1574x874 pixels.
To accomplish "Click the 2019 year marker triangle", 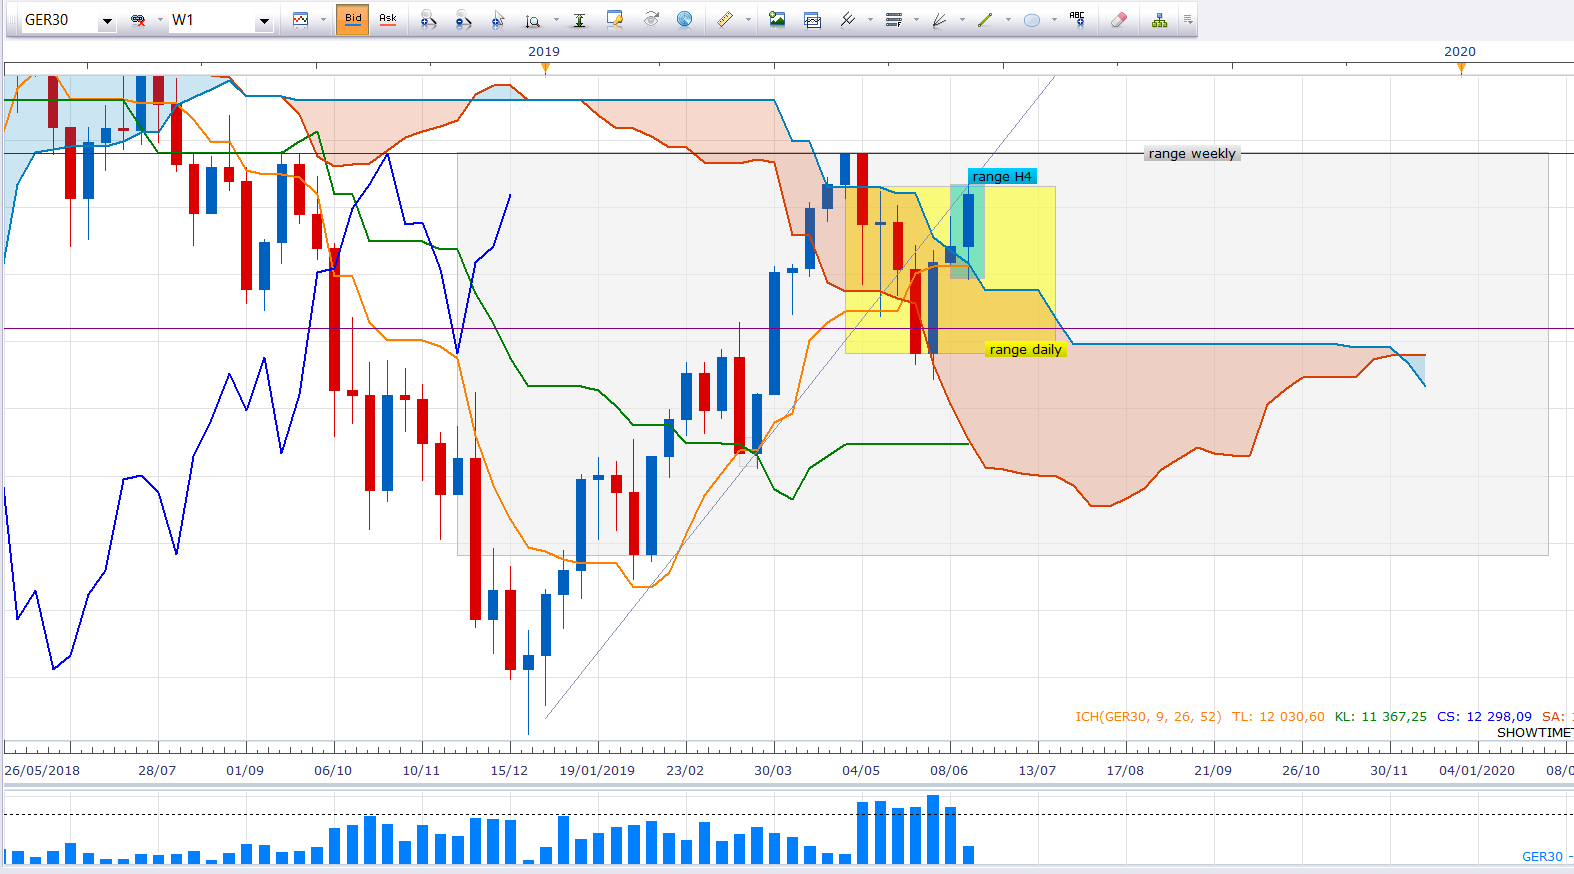I will point(545,68).
